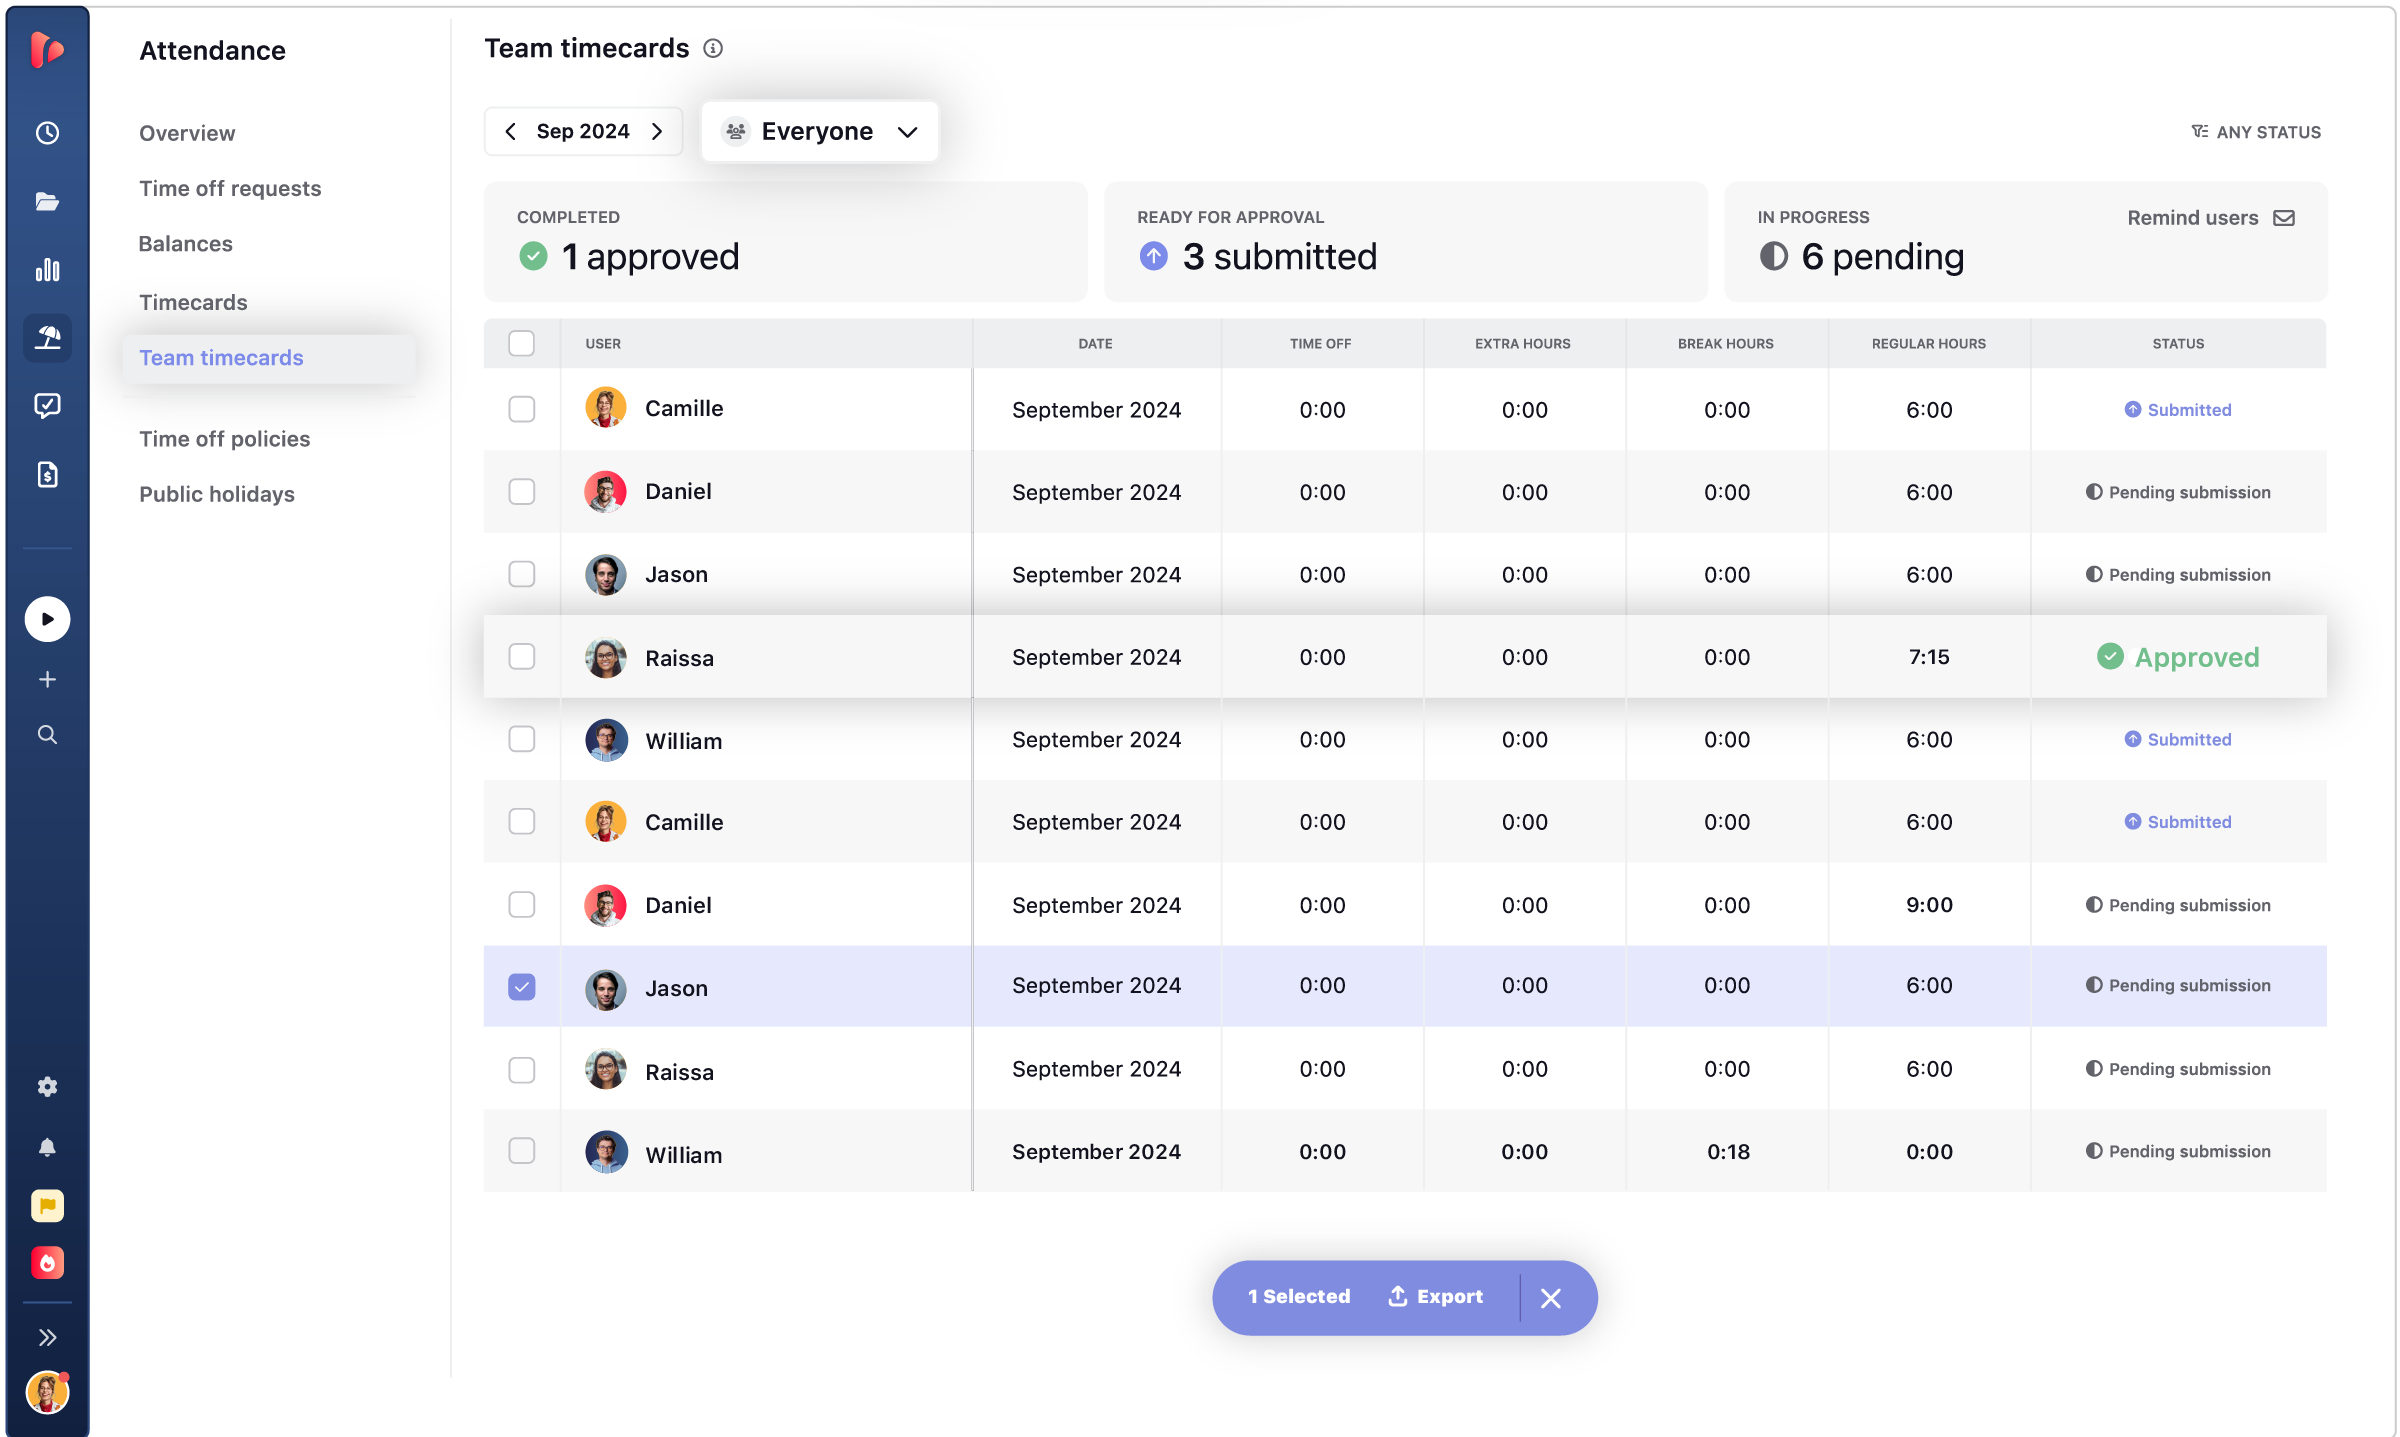This screenshot has height=1437, width=2400.
Task: Open the approvals checkmark icon in sidebar
Action: [x=47, y=405]
